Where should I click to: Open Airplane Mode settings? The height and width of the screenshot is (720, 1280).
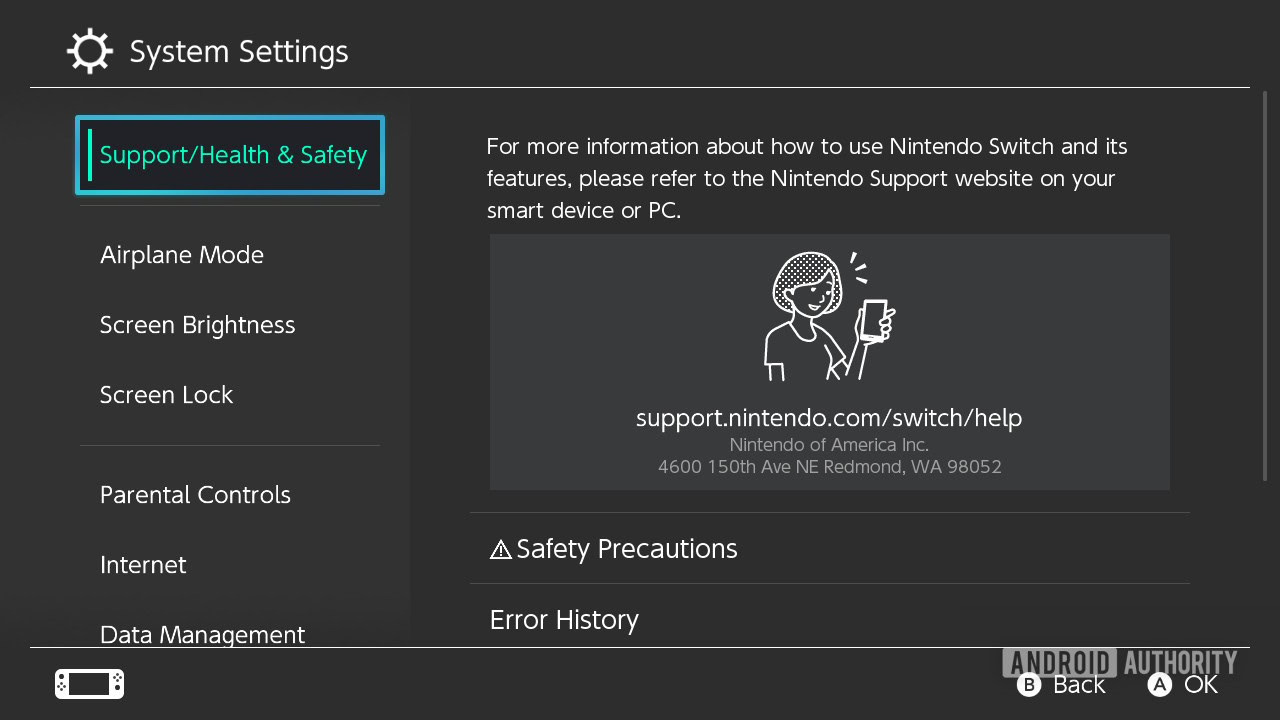(x=182, y=255)
